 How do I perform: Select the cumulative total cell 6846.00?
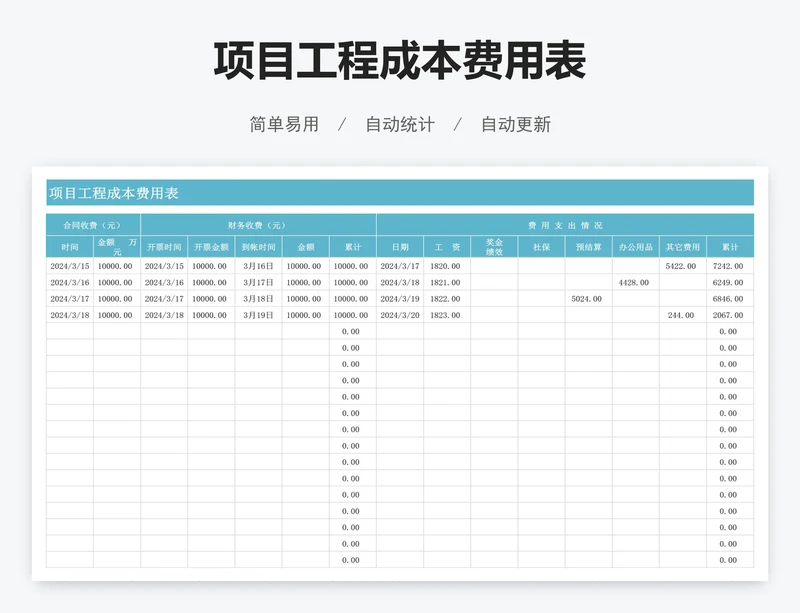point(730,299)
